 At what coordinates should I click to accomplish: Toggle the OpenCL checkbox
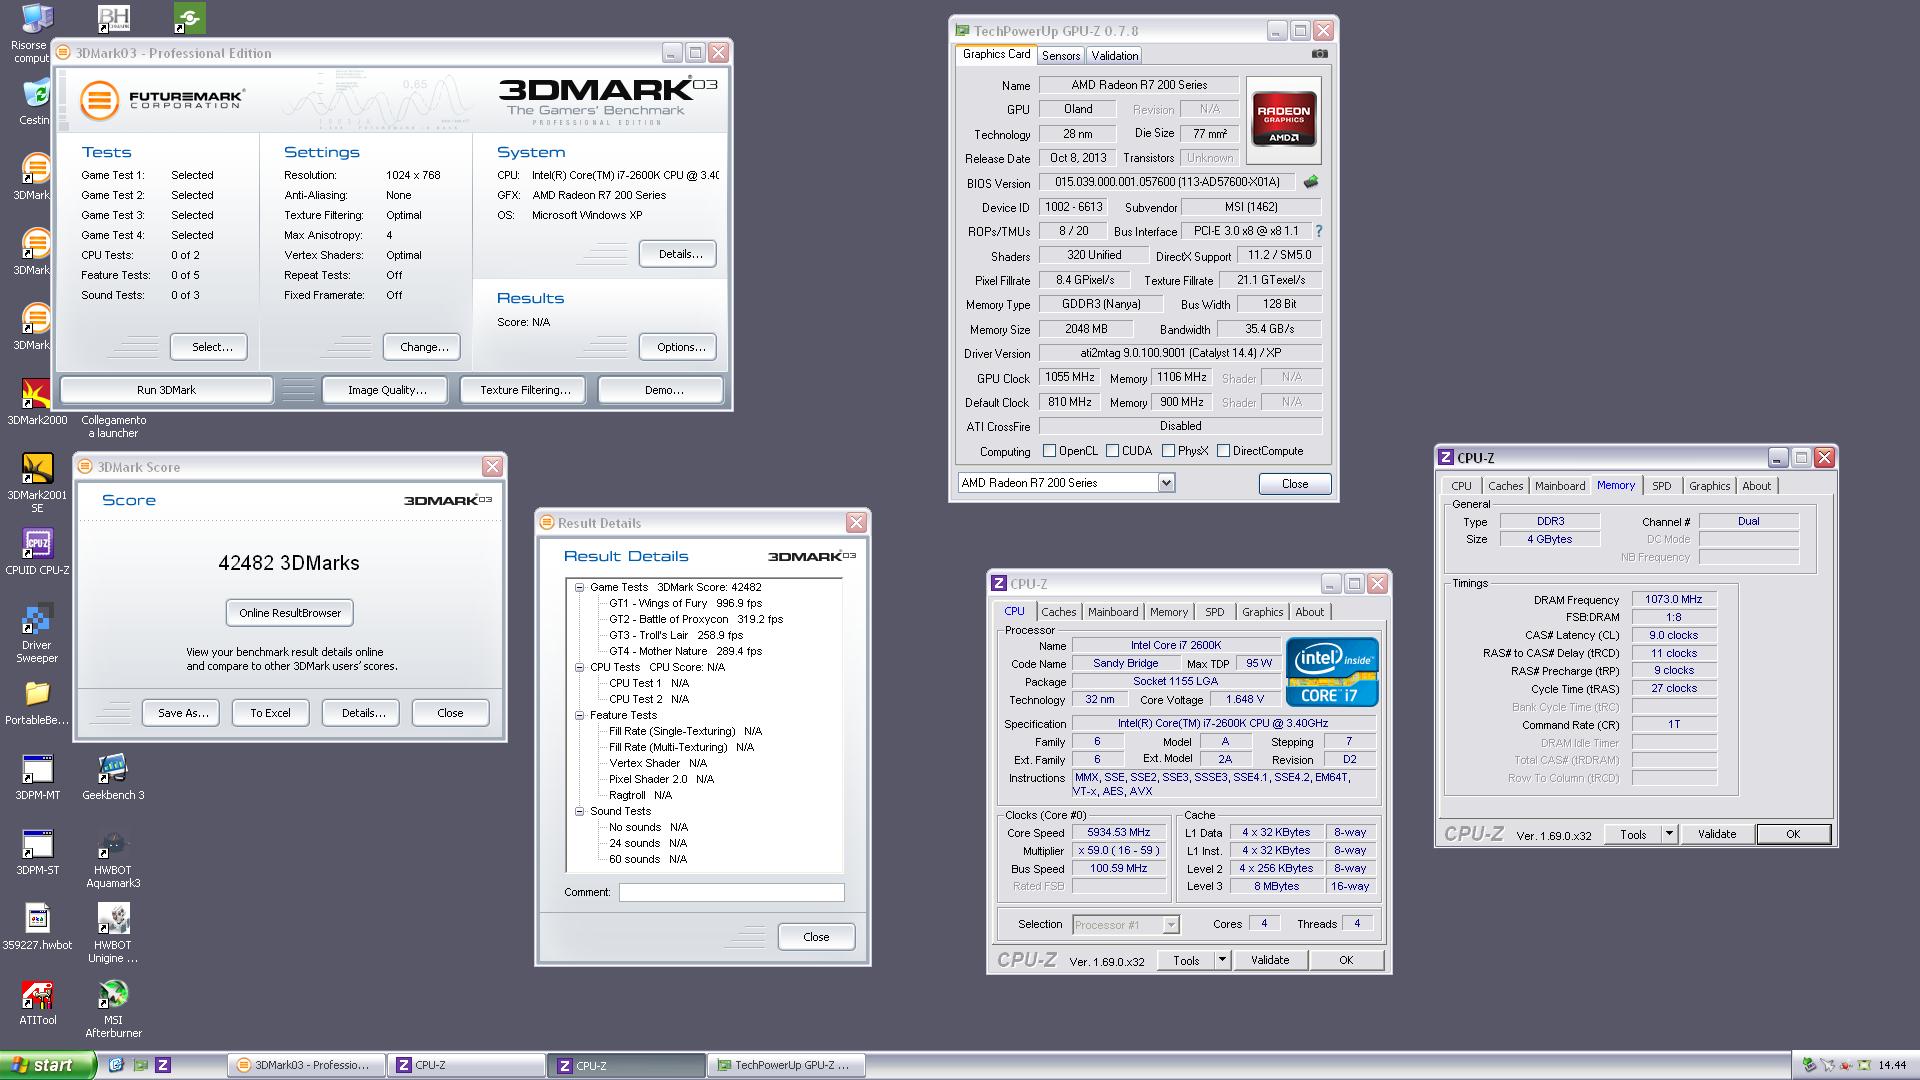click(x=1049, y=451)
